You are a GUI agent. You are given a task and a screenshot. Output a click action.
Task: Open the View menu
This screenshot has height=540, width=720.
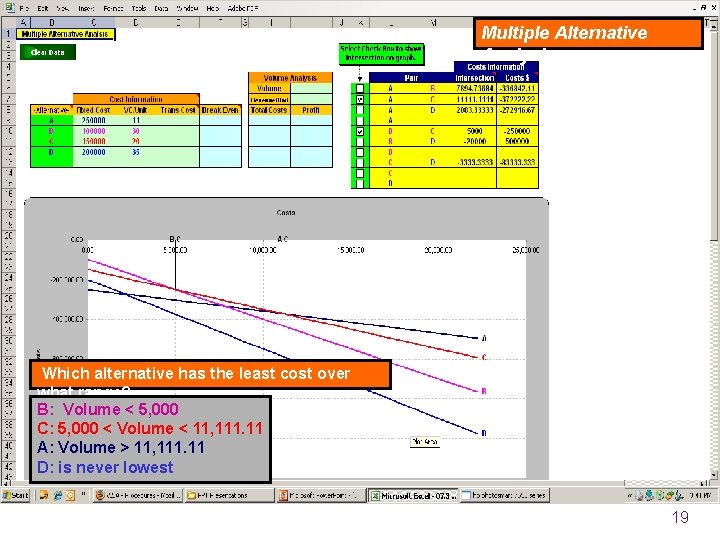pos(63,8)
